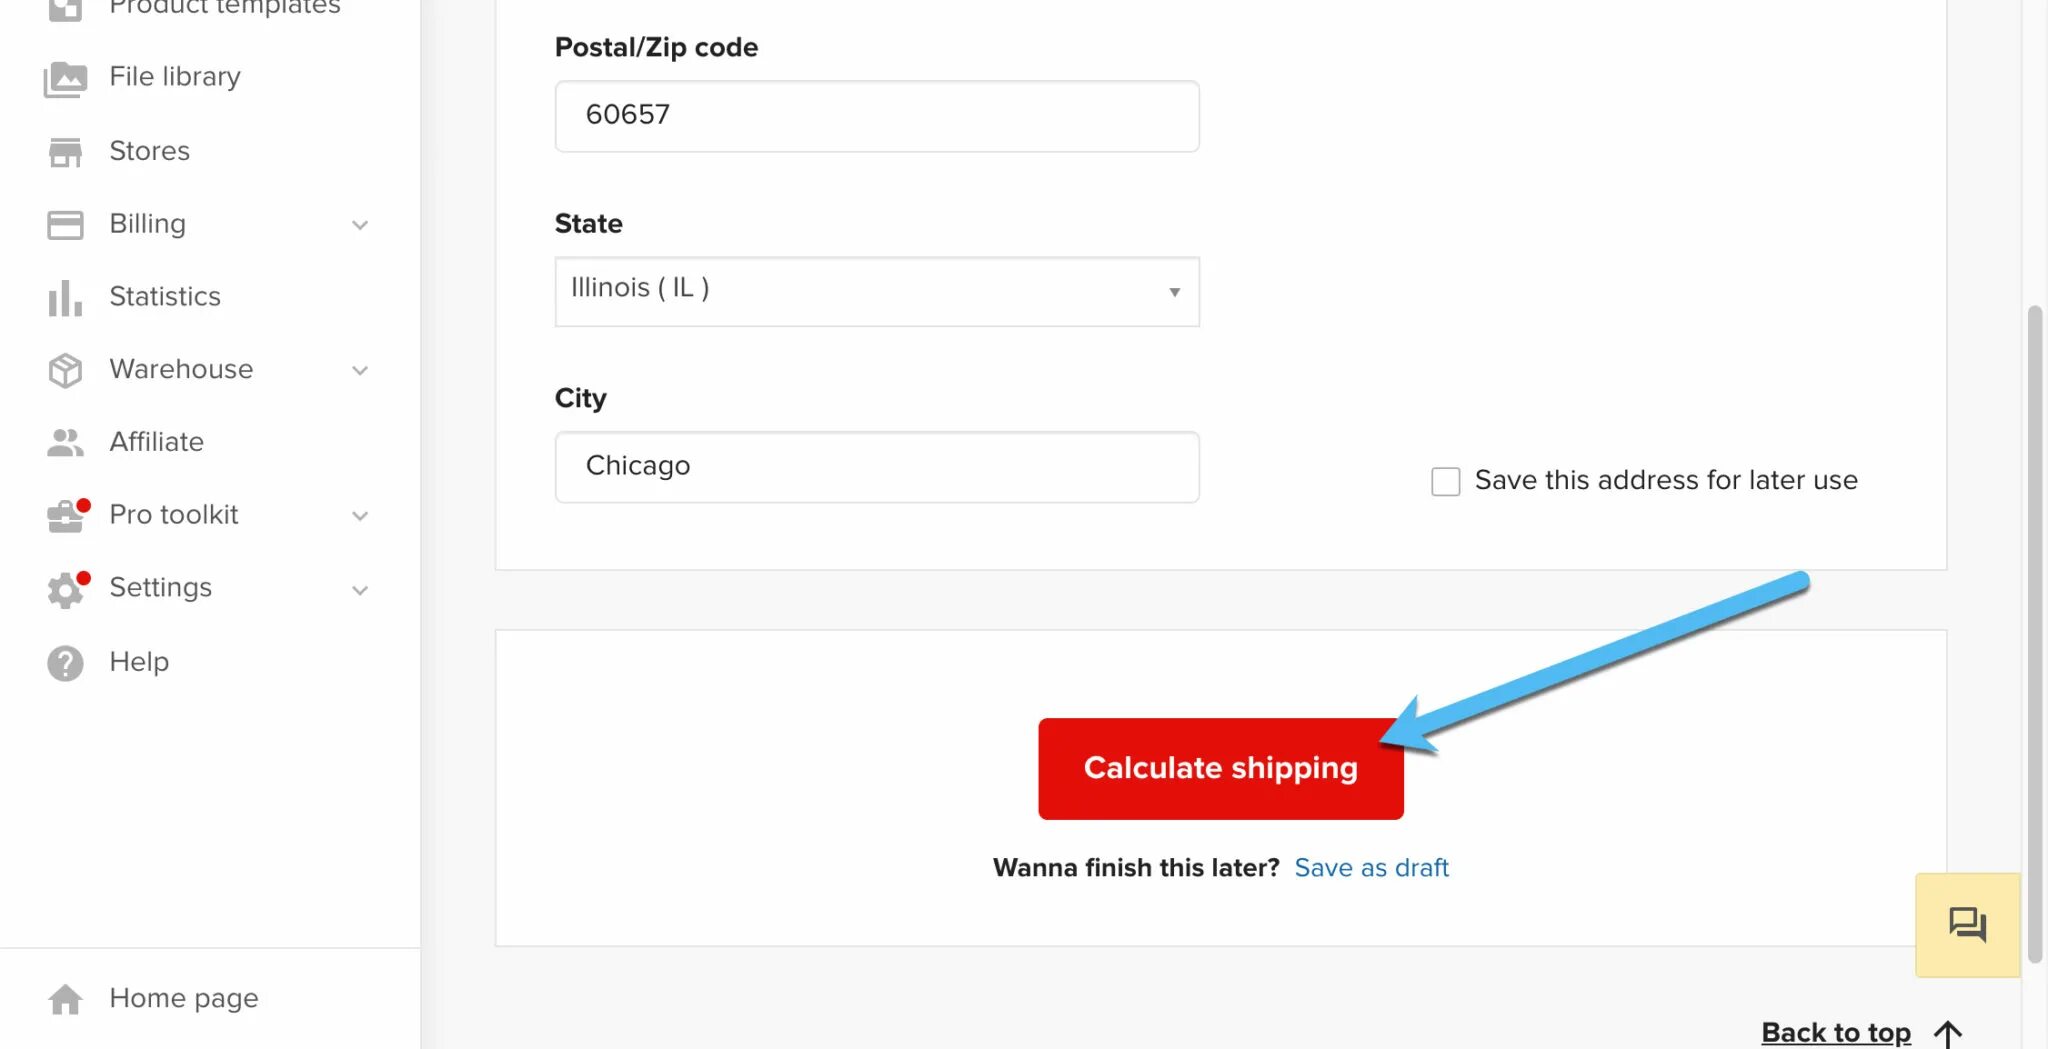Click the Statistics bar chart icon
The image size is (2048, 1049).
click(x=65, y=298)
